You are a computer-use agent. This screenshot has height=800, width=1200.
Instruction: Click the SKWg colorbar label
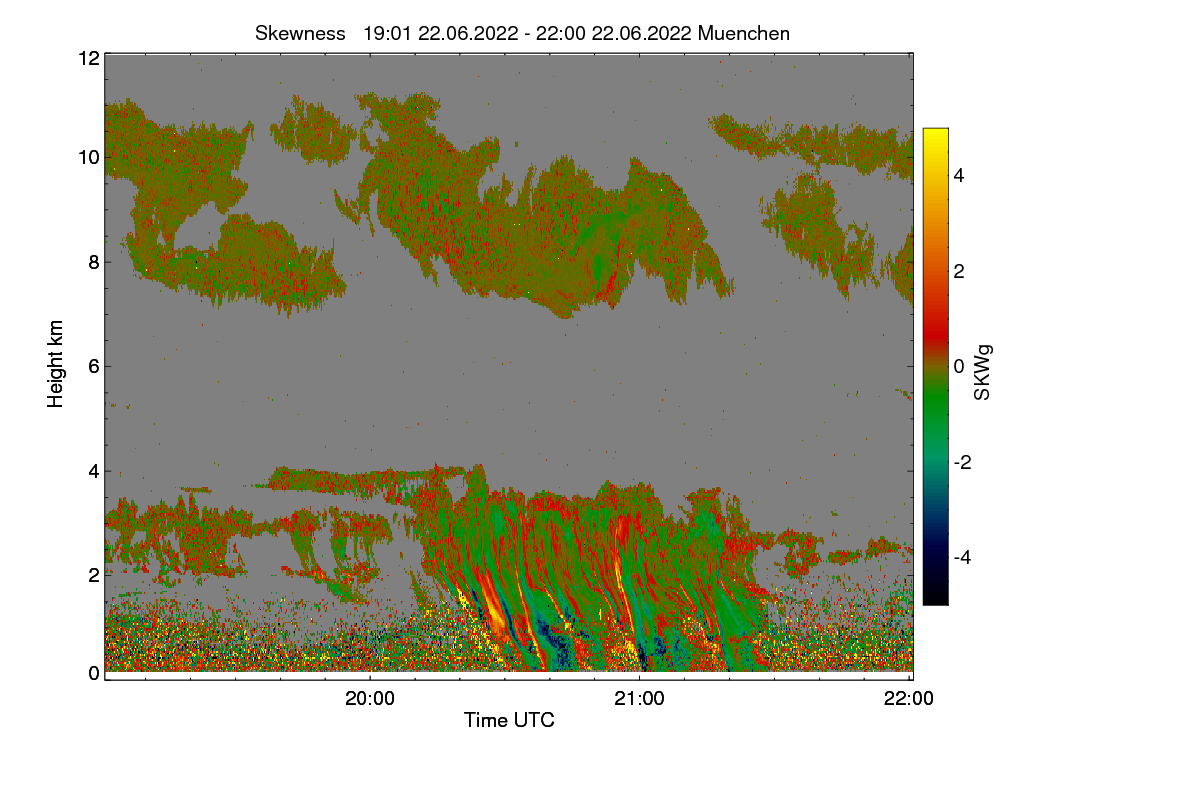(x=983, y=373)
